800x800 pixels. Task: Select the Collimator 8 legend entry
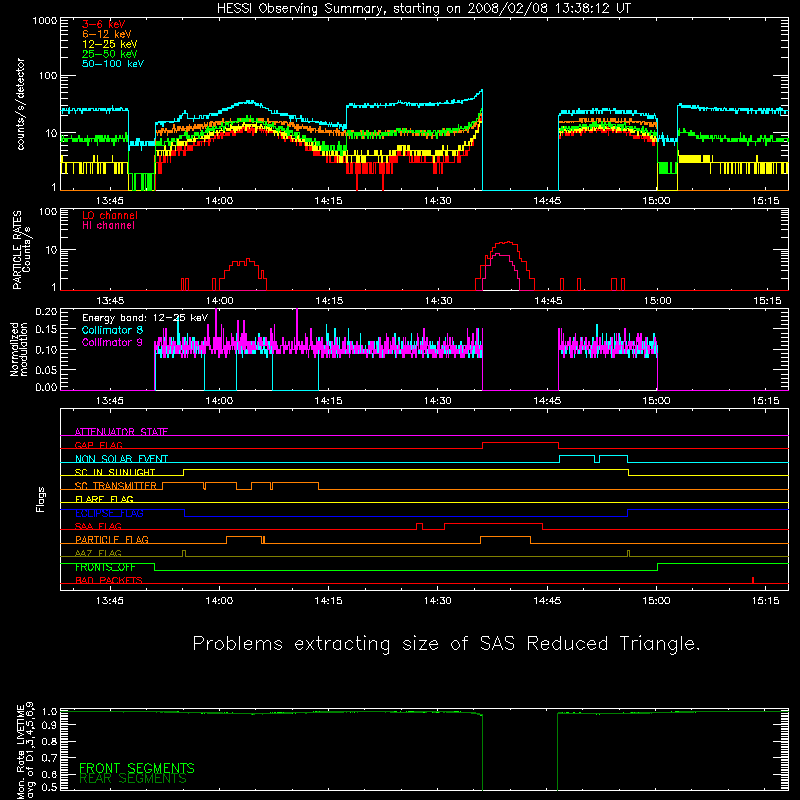(112, 330)
